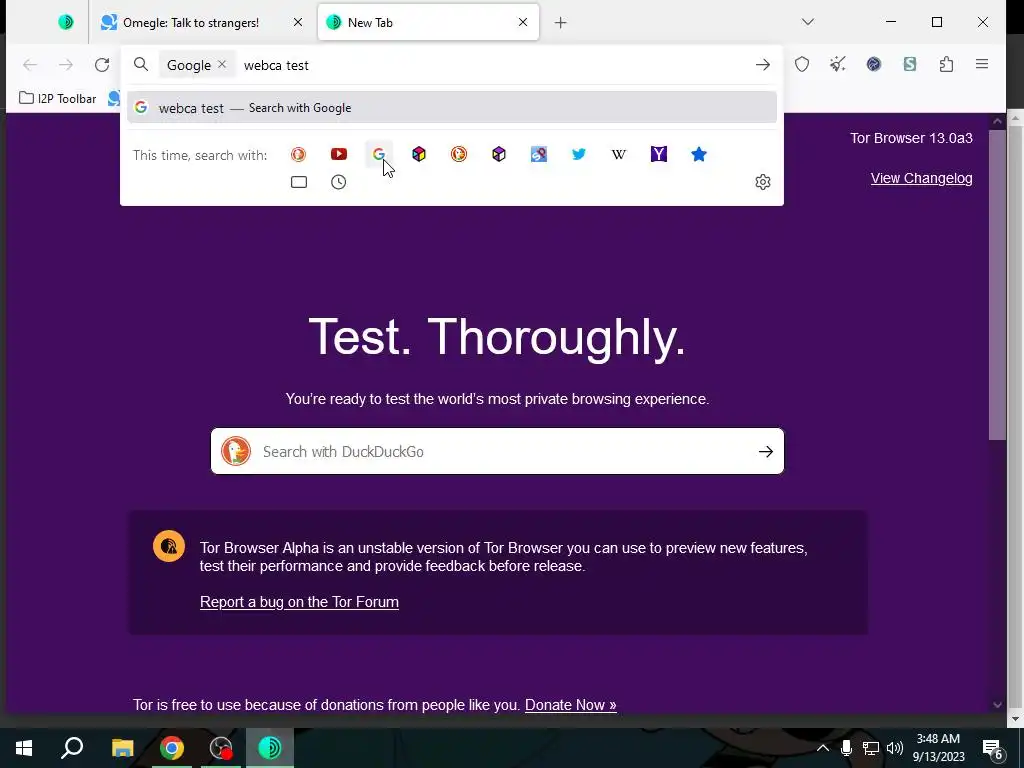The height and width of the screenshot is (768, 1024).
Task: Select the colorful cube search engine icon
Action: [419, 154]
